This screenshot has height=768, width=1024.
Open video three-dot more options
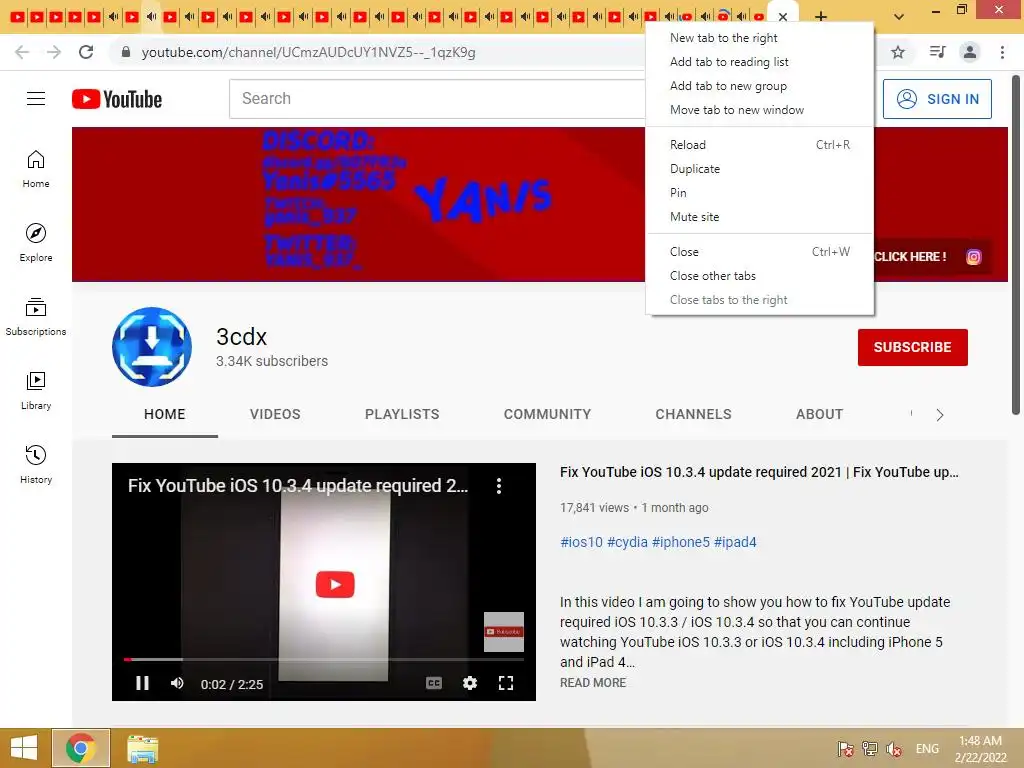tap(499, 486)
